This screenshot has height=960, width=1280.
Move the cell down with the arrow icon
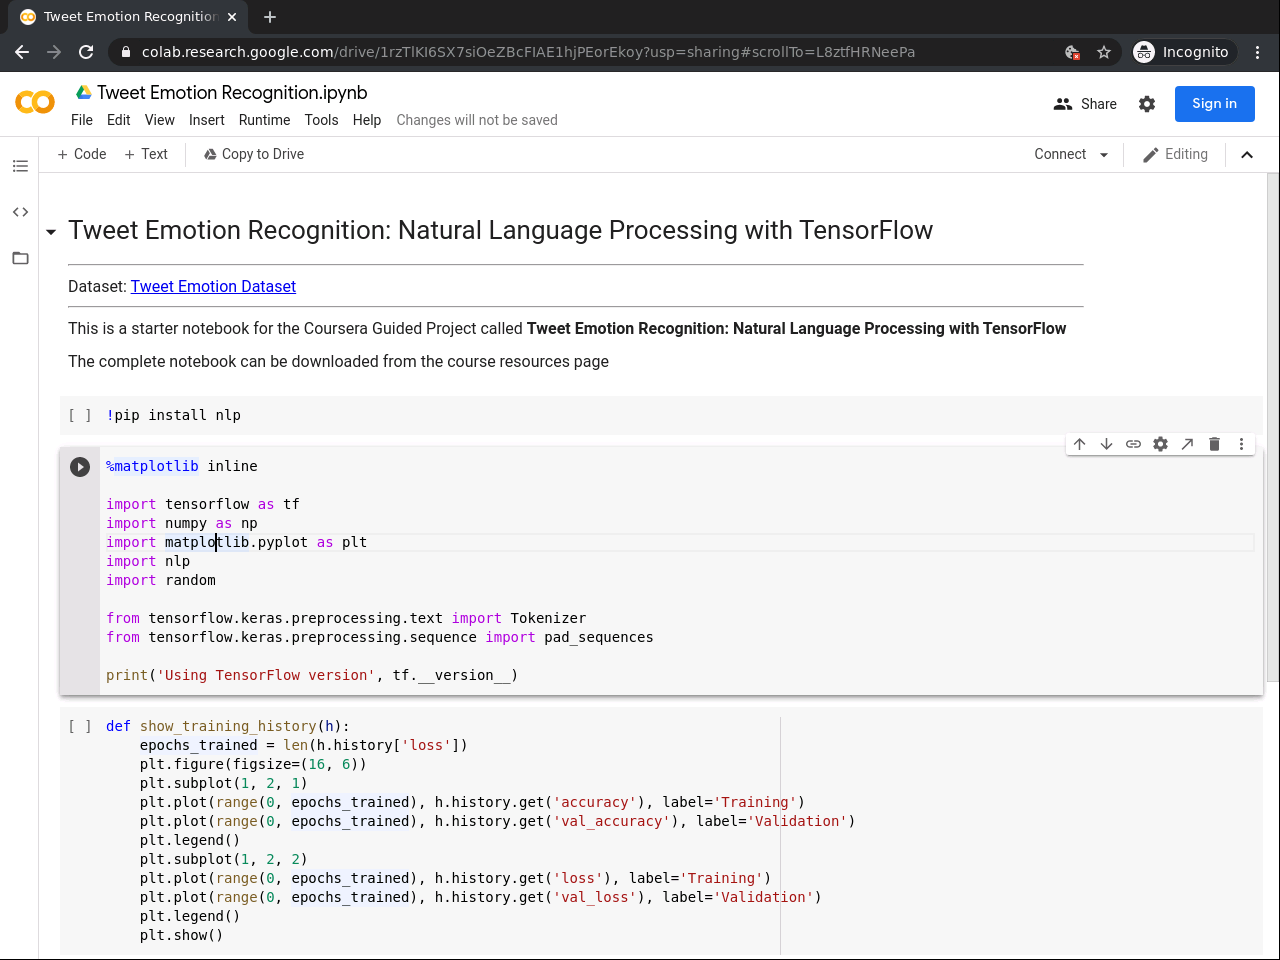1106,444
